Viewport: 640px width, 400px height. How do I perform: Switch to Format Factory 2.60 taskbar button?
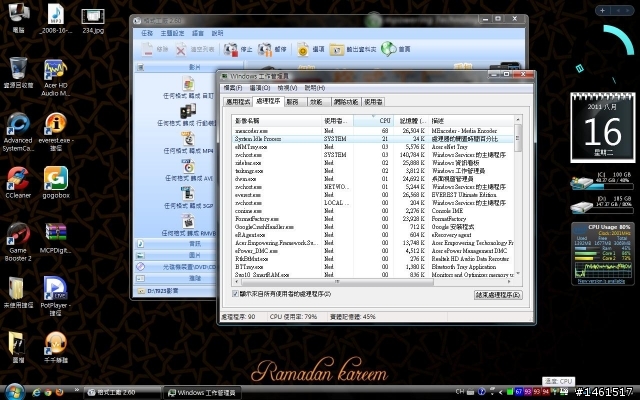tap(122, 392)
